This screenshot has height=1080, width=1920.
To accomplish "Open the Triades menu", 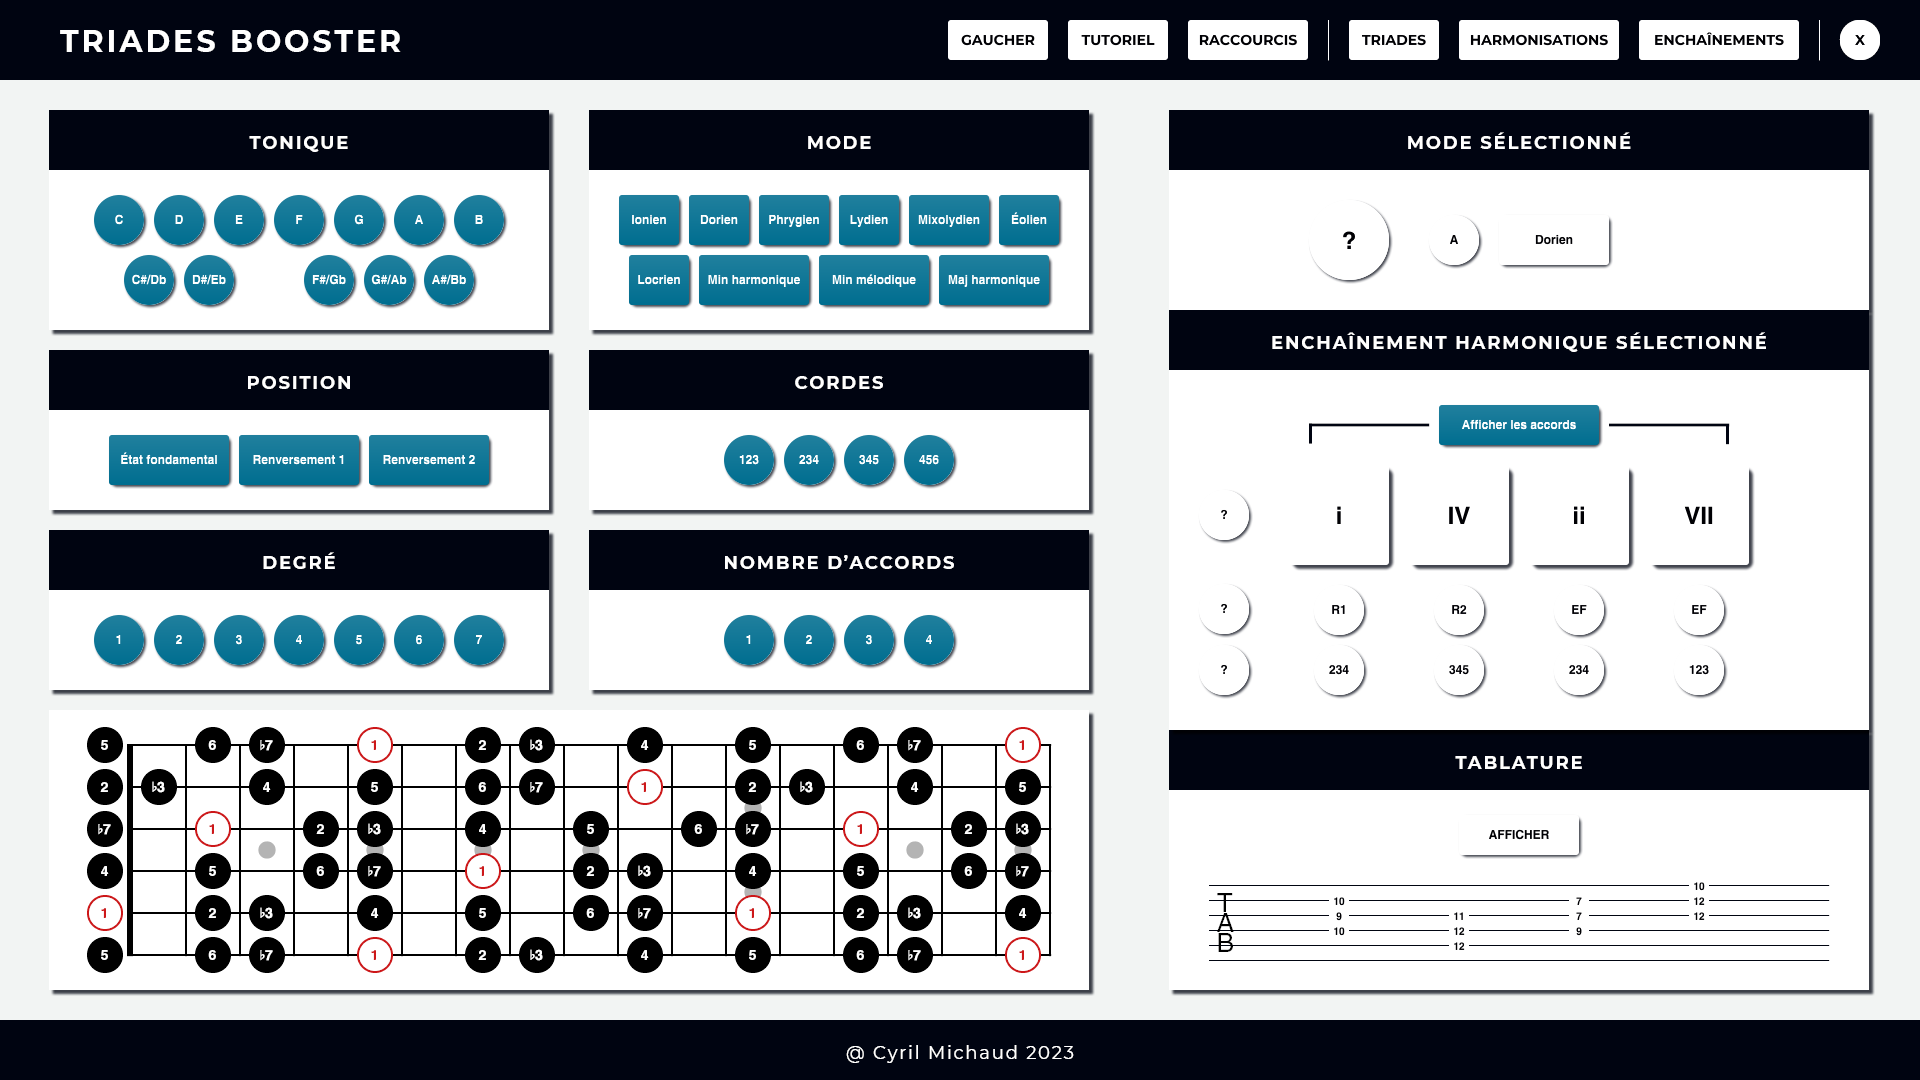I will point(1393,40).
